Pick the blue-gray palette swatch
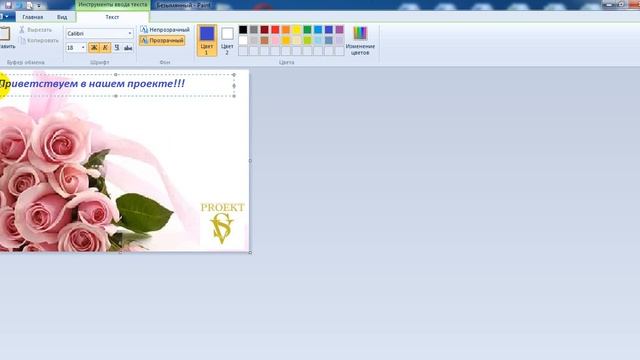The image size is (640, 360). pyautogui.click(x=329, y=40)
